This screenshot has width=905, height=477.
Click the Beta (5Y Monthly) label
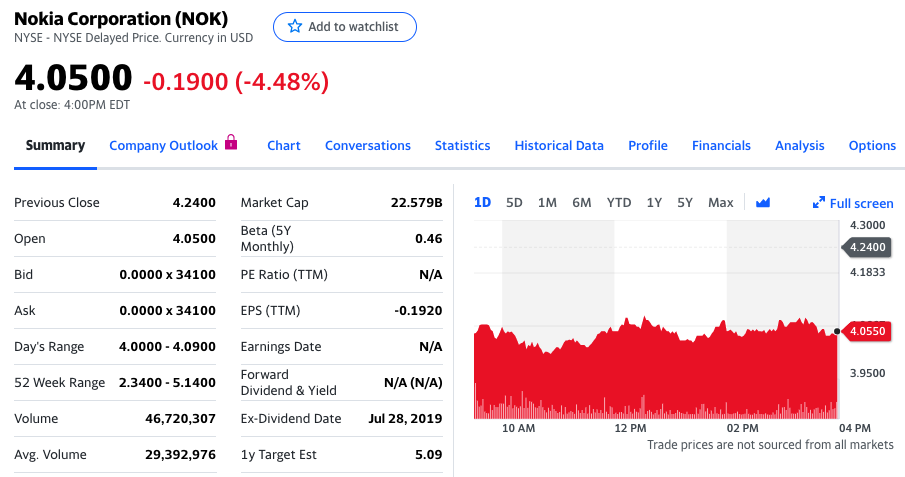[x=267, y=238]
